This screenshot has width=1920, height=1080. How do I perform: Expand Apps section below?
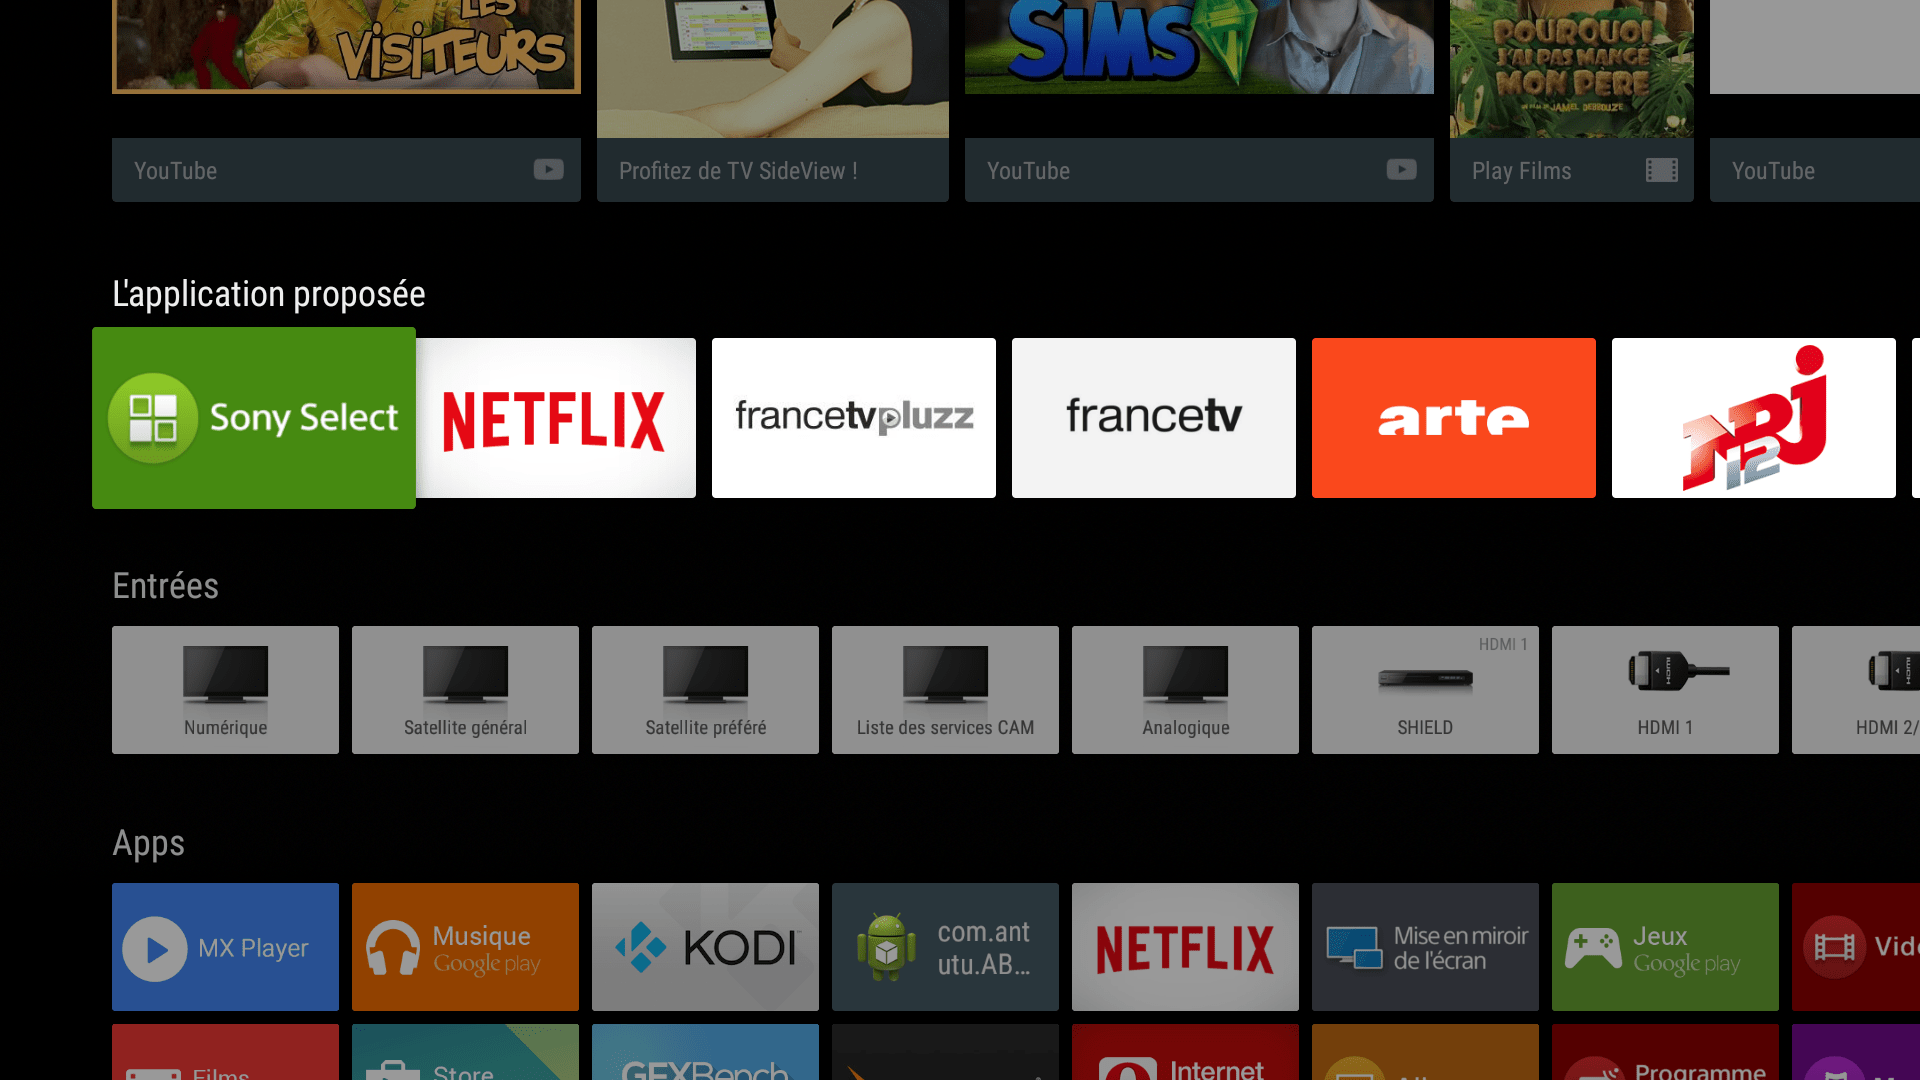[x=148, y=843]
